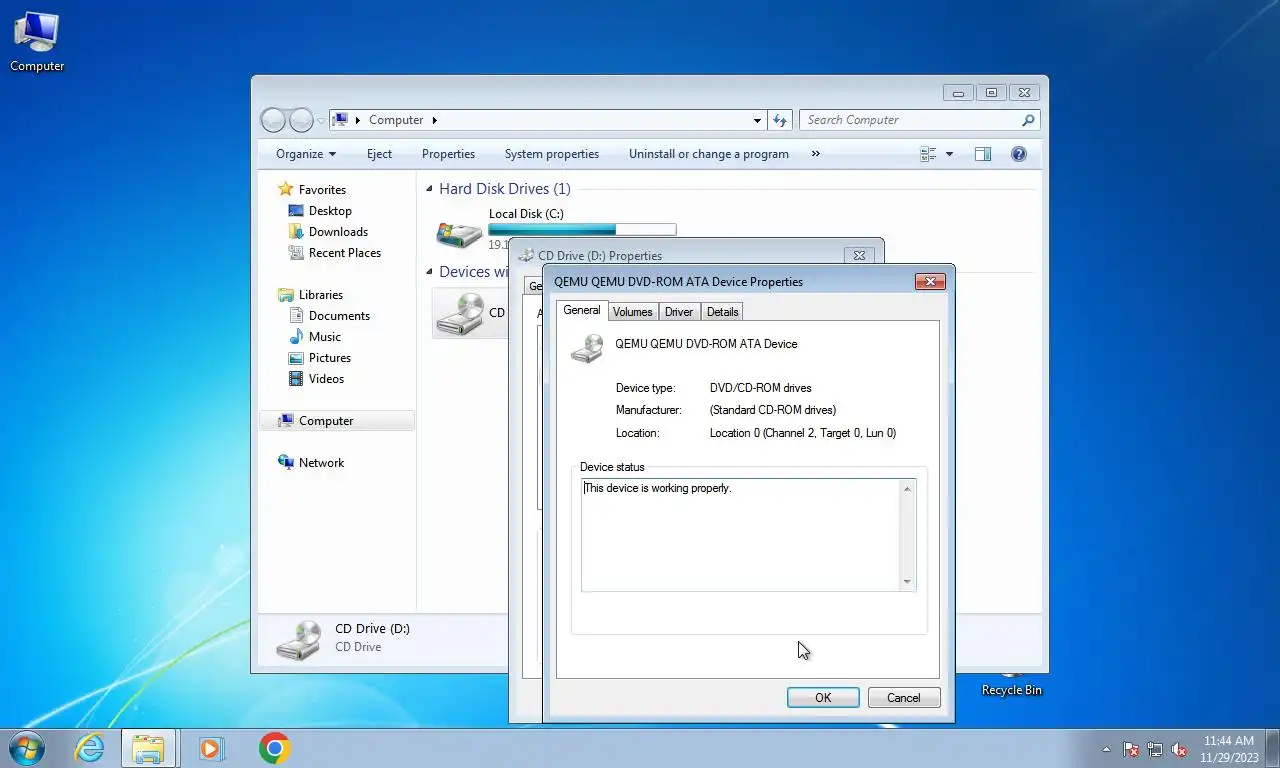Cancel the QEMU device properties dialog
The width and height of the screenshot is (1280, 768).
click(904, 698)
